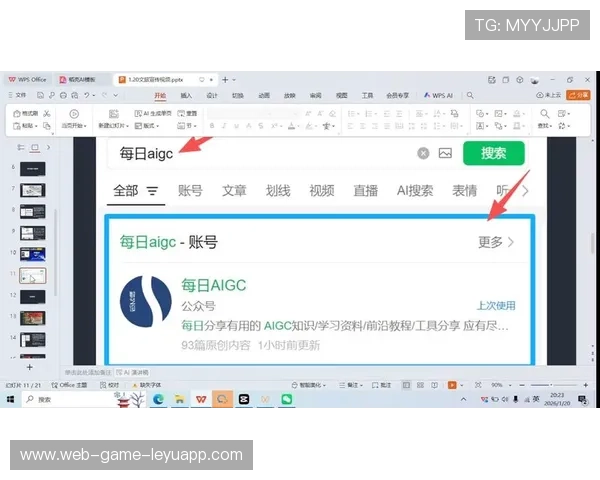Open the 备注 notes dropdown in status bar
This screenshot has height=480, width=600.
(x=351, y=385)
